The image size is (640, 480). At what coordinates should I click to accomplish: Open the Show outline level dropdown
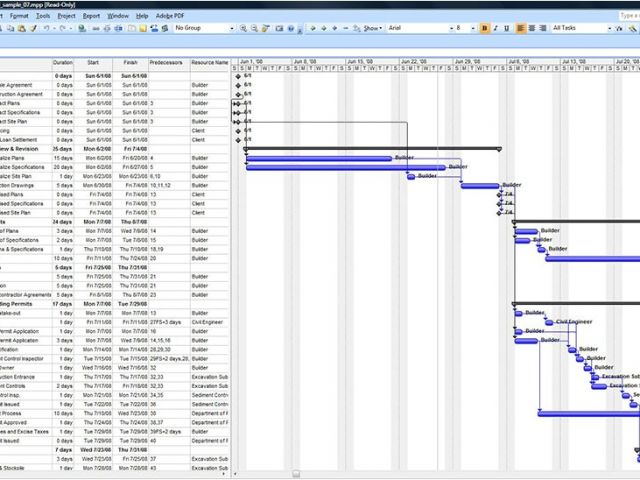point(372,28)
